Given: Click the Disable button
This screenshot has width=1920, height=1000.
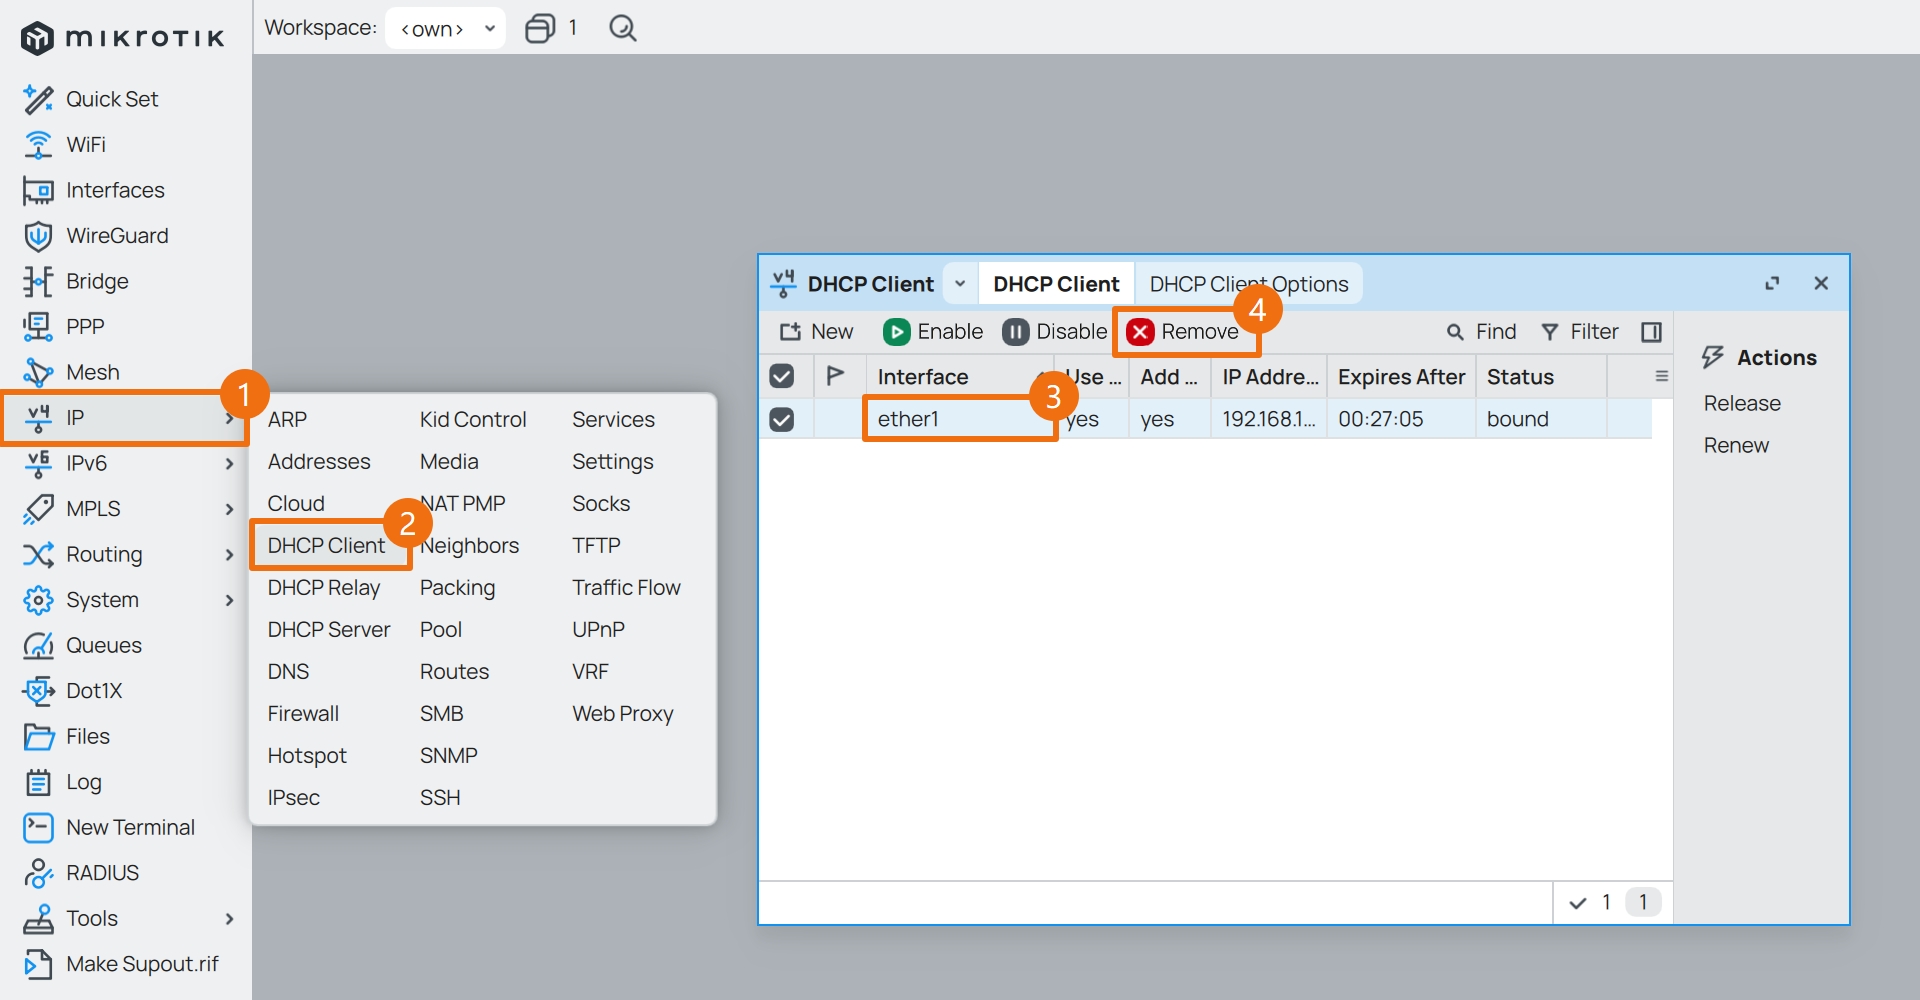Looking at the screenshot, I should coord(1056,332).
